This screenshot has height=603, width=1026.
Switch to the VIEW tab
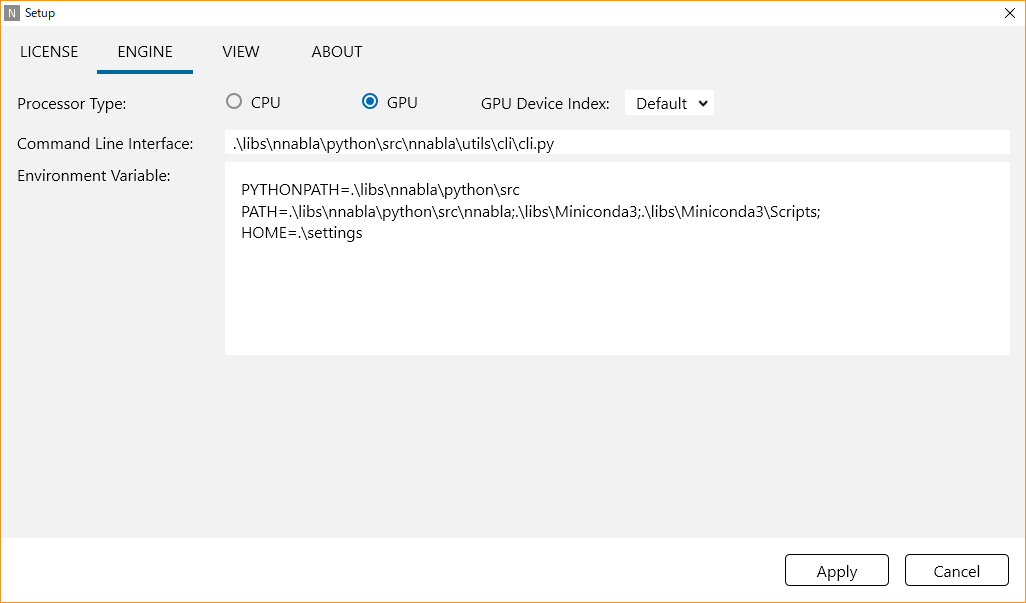[x=241, y=52]
